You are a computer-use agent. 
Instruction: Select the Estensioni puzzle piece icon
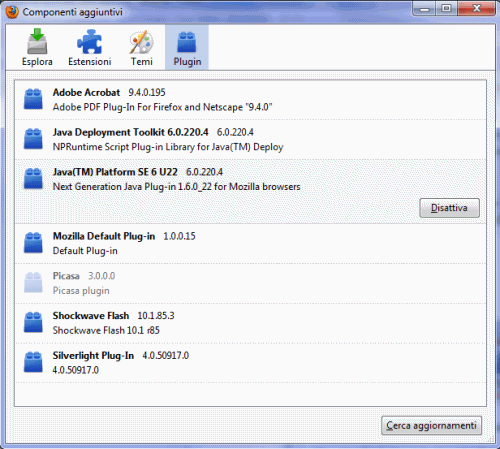click(89, 41)
